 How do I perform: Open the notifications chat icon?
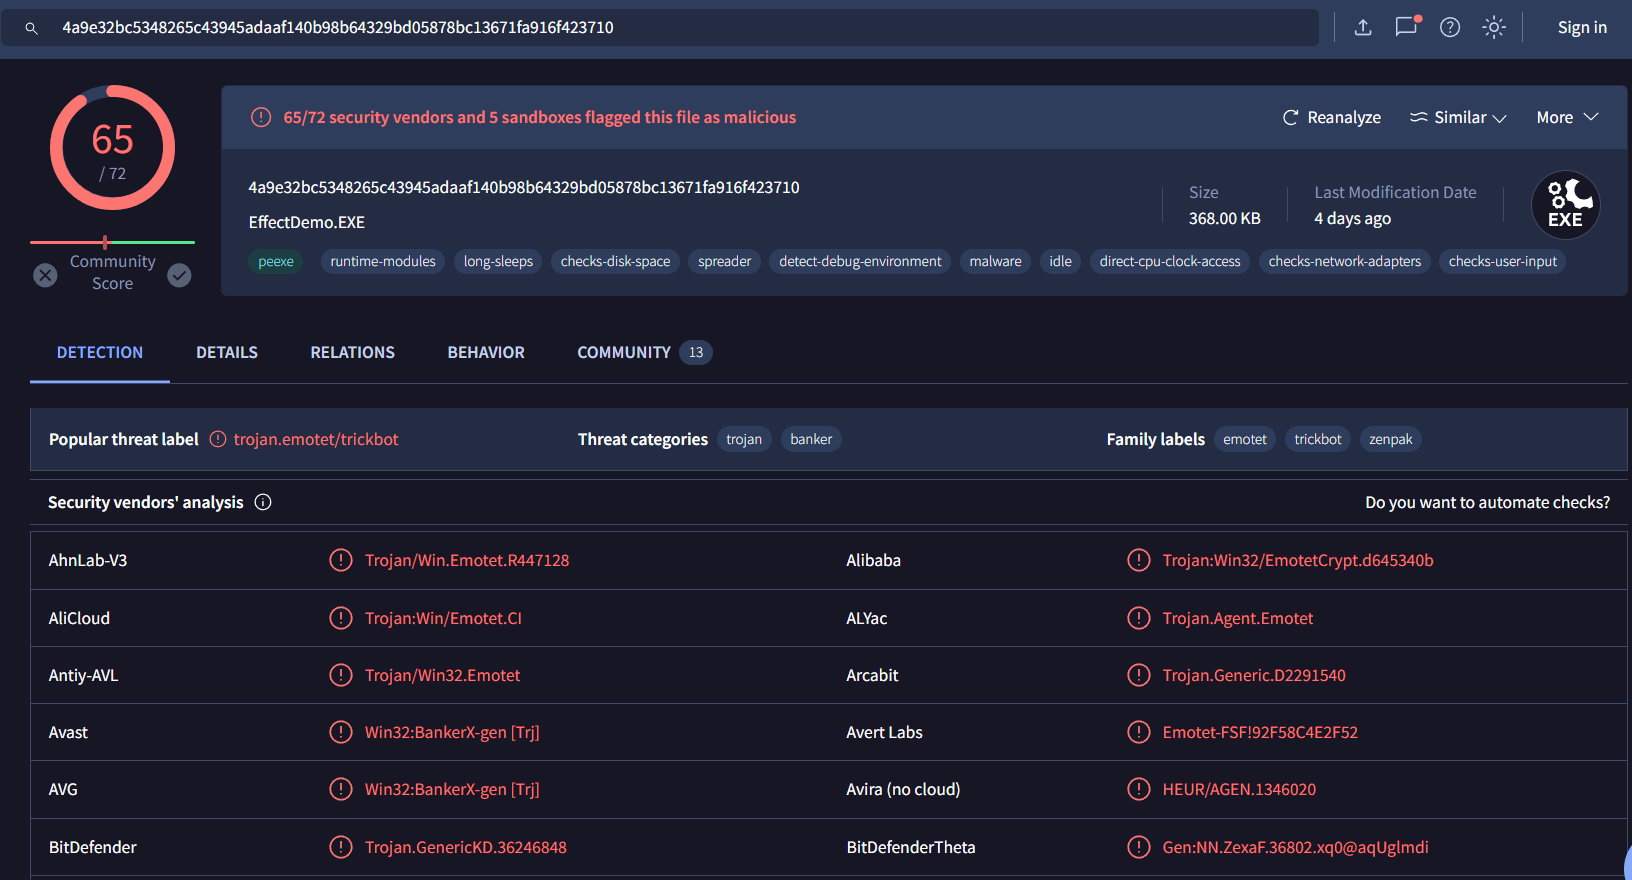1407,27
